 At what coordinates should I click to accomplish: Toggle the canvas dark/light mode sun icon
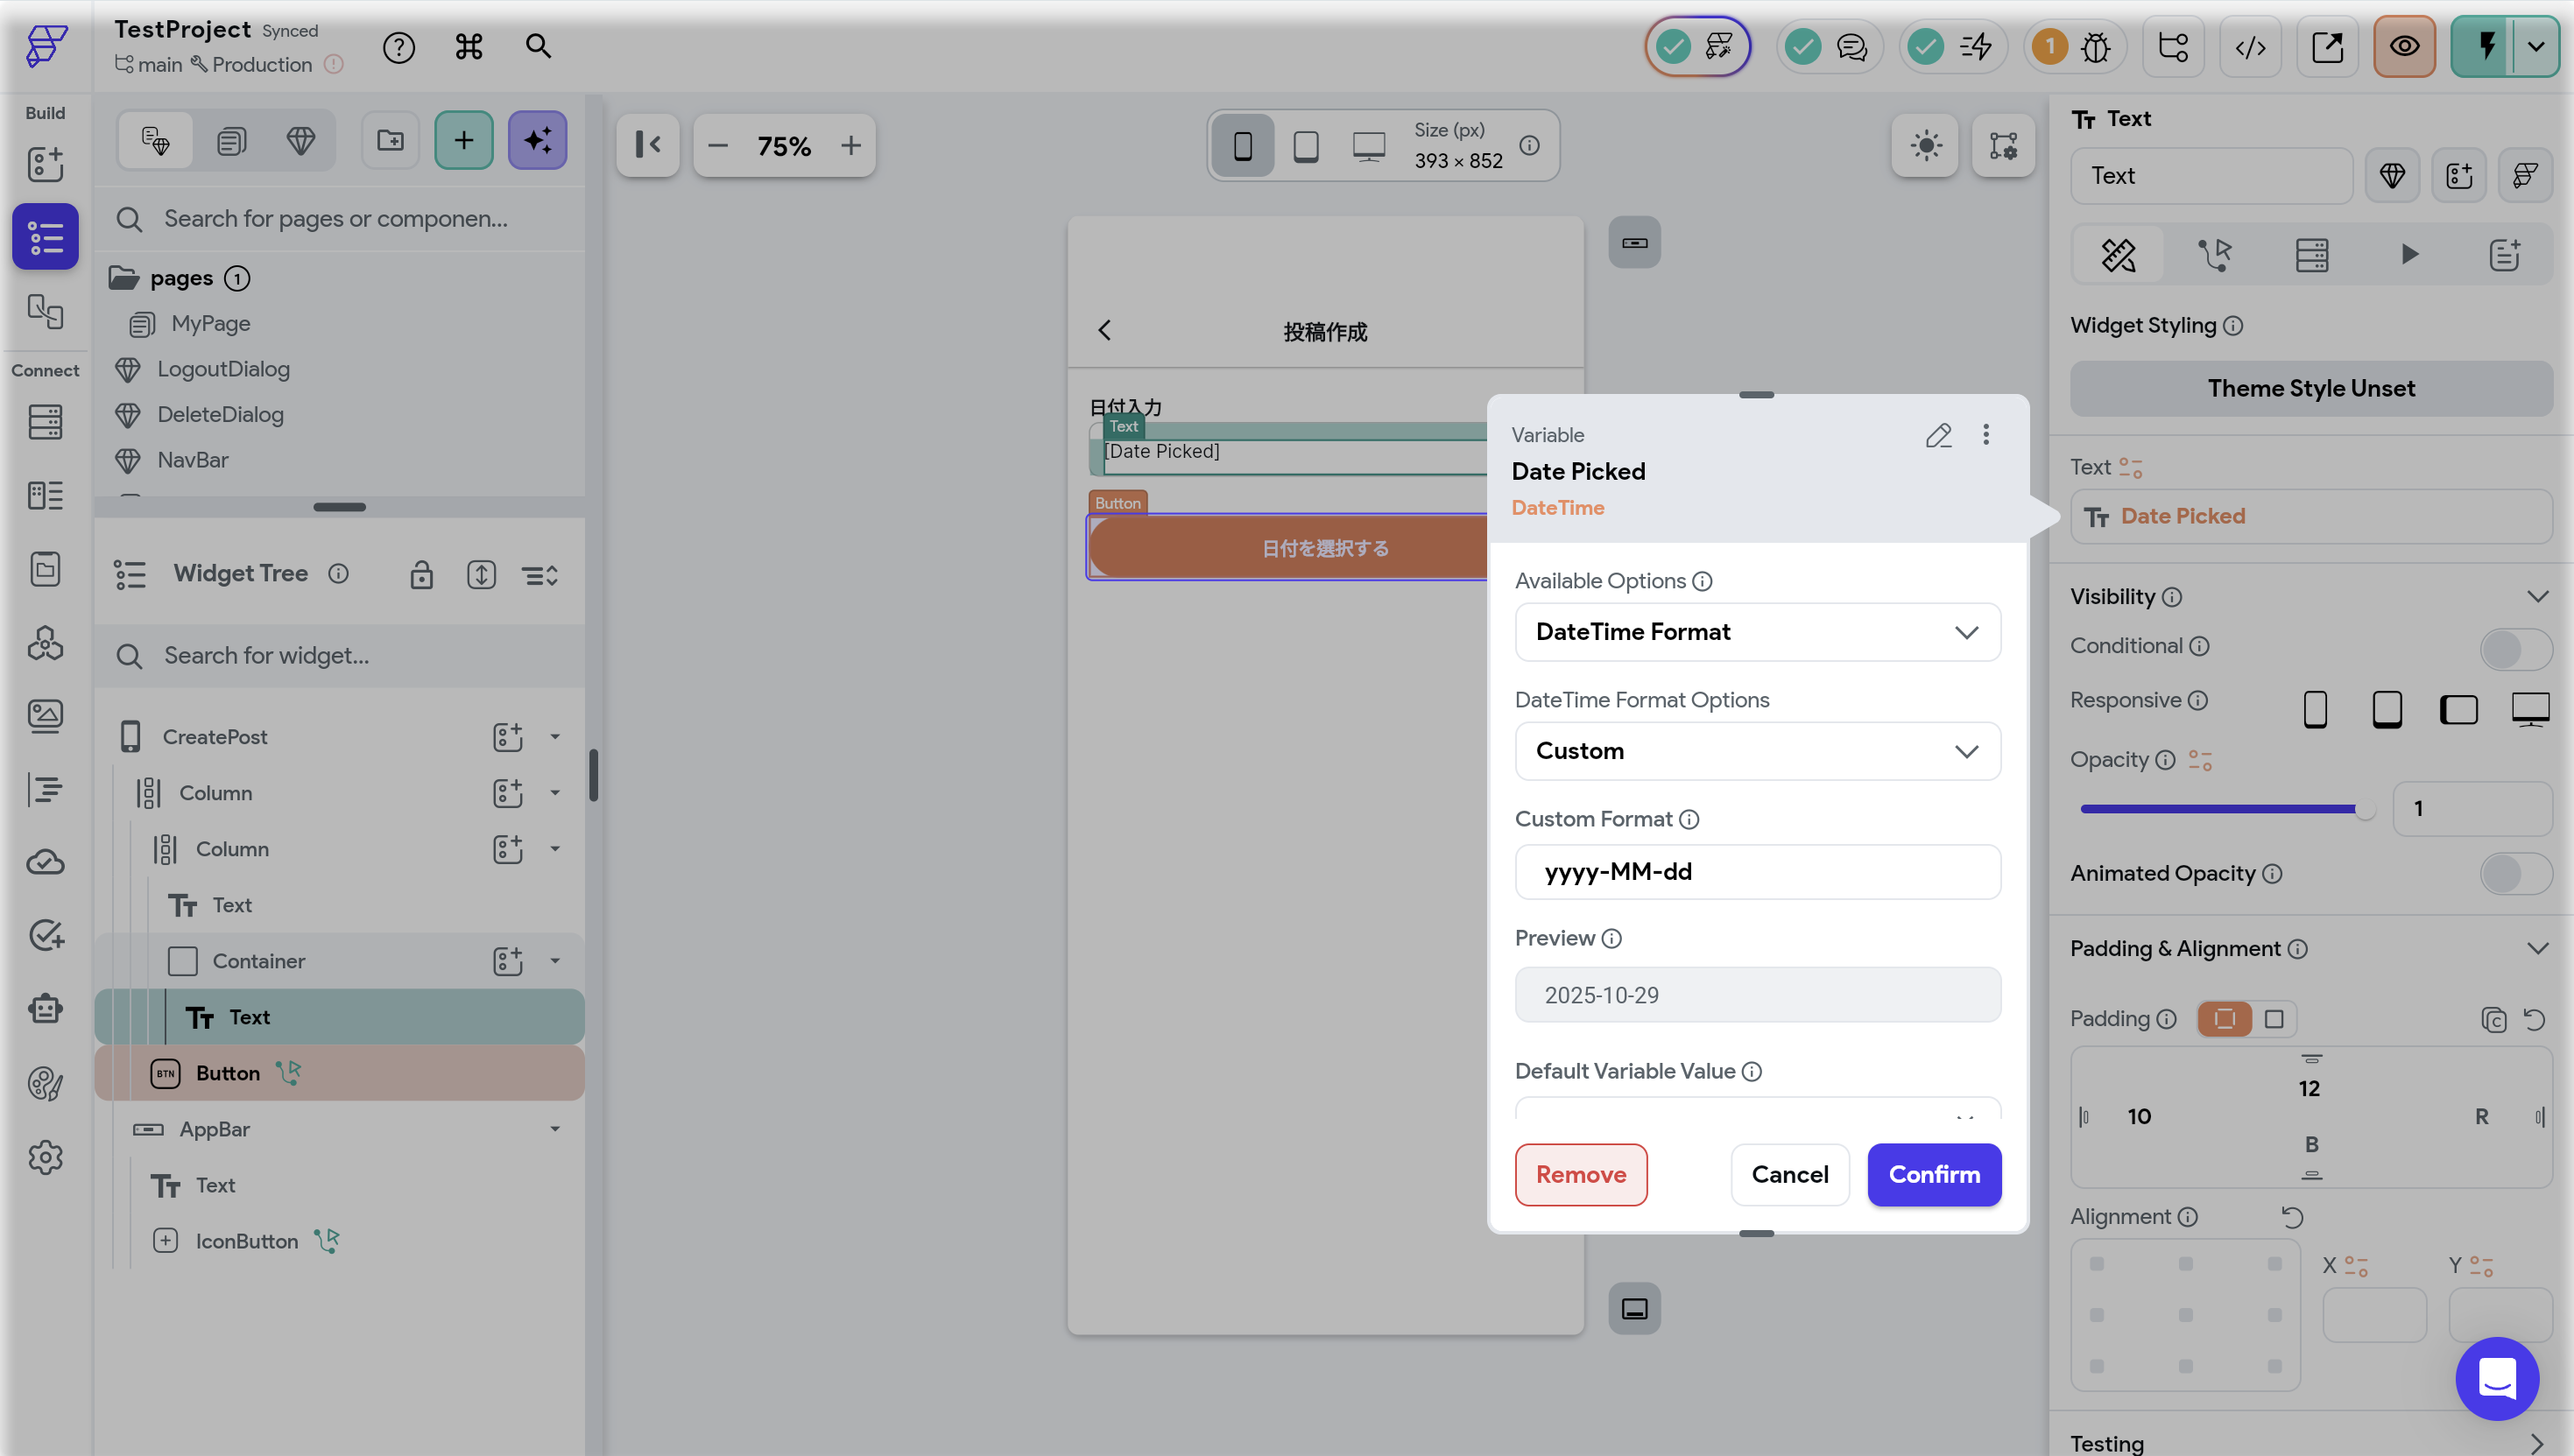[x=1925, y=146]
